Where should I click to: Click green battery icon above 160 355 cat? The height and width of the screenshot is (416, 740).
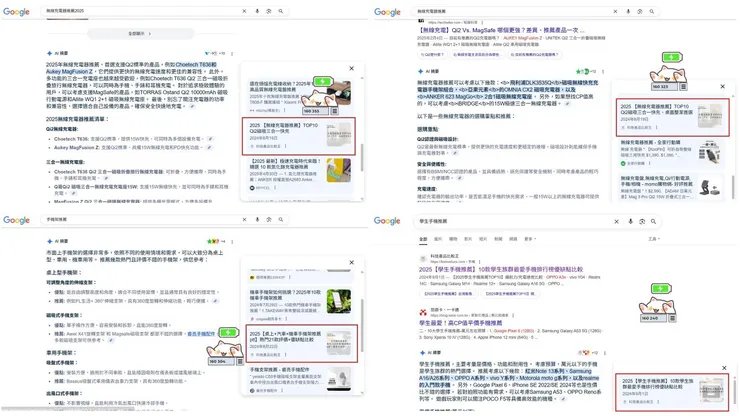[323, 82]
